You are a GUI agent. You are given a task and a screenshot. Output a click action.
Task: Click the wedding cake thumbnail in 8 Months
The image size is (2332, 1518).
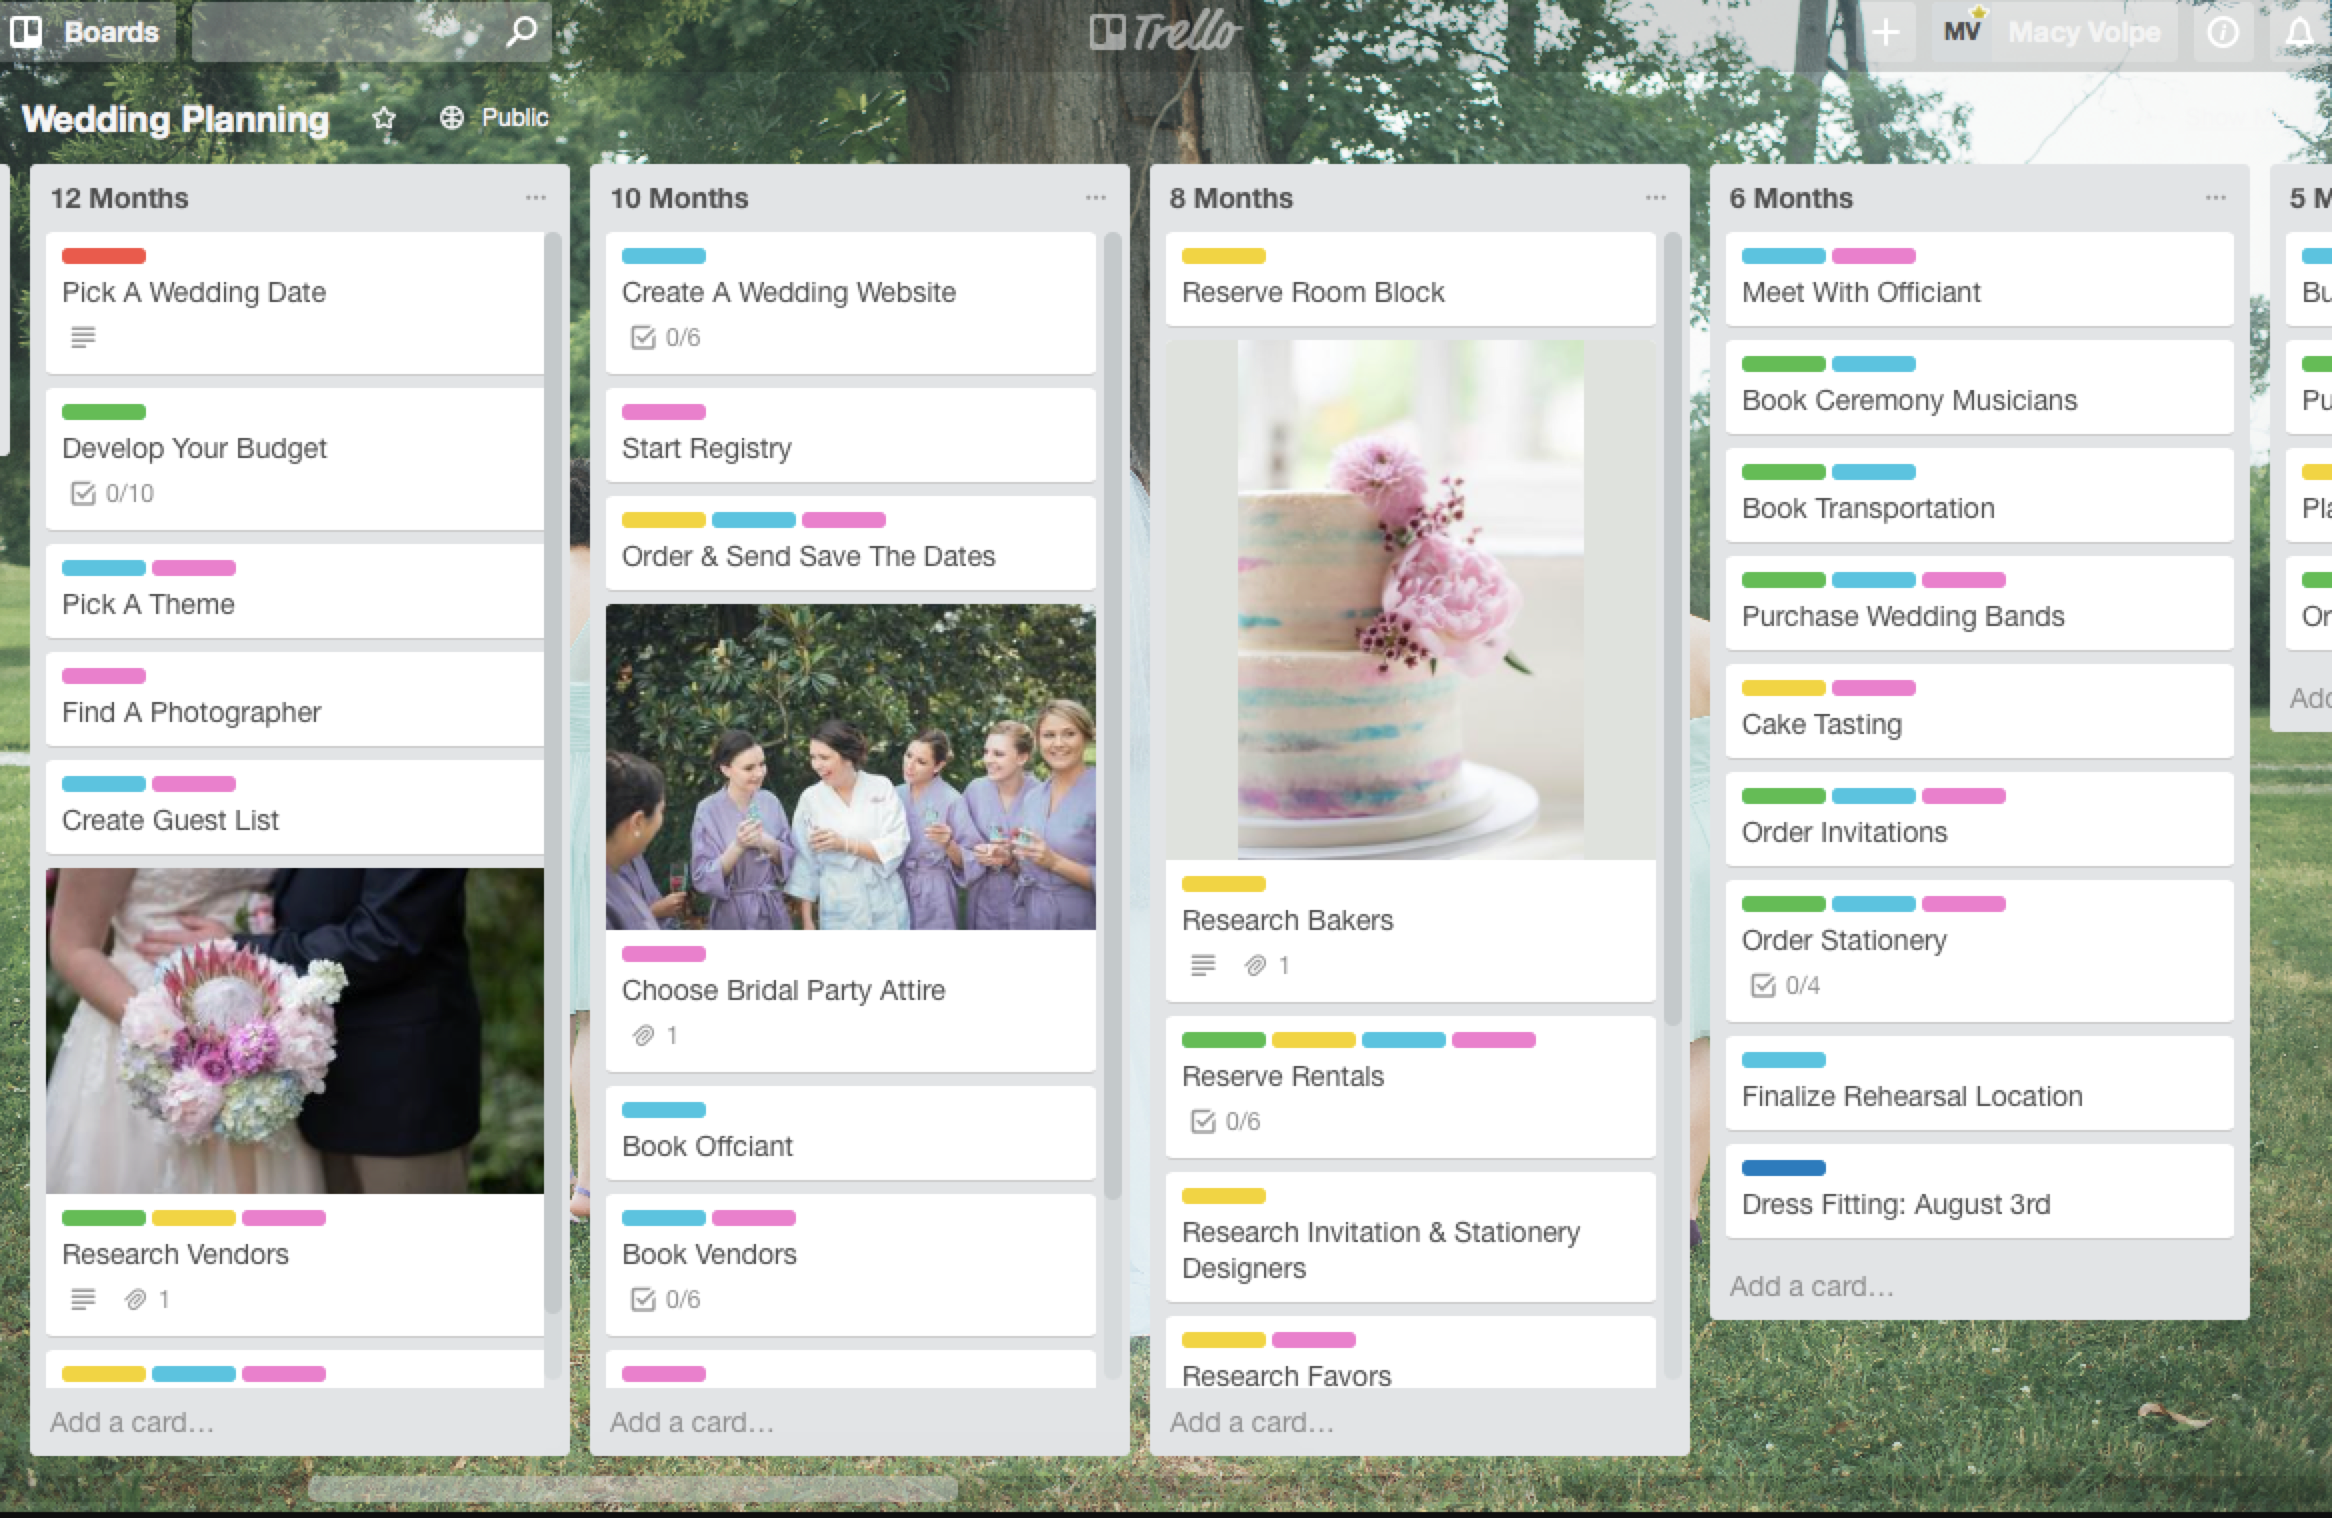click(1411, 595)
